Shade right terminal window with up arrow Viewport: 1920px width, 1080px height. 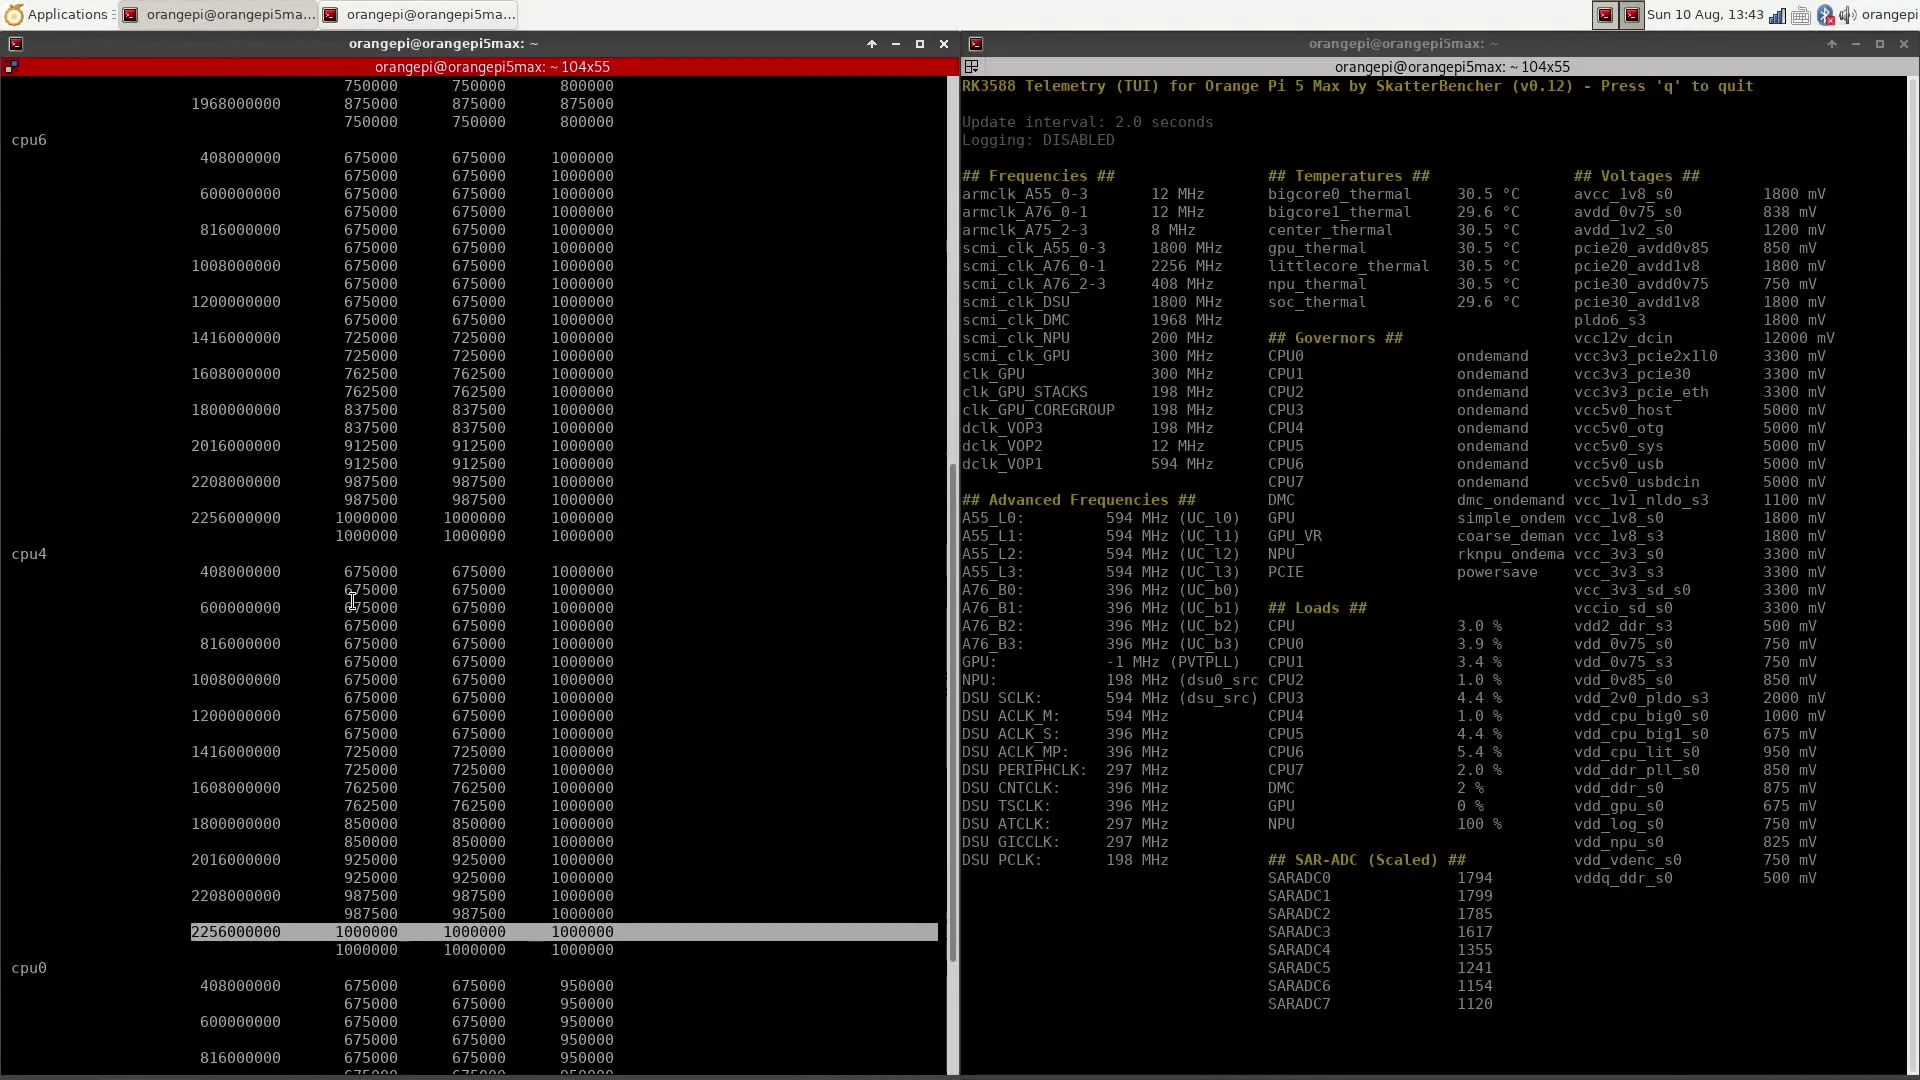(x=1832, y=44)
